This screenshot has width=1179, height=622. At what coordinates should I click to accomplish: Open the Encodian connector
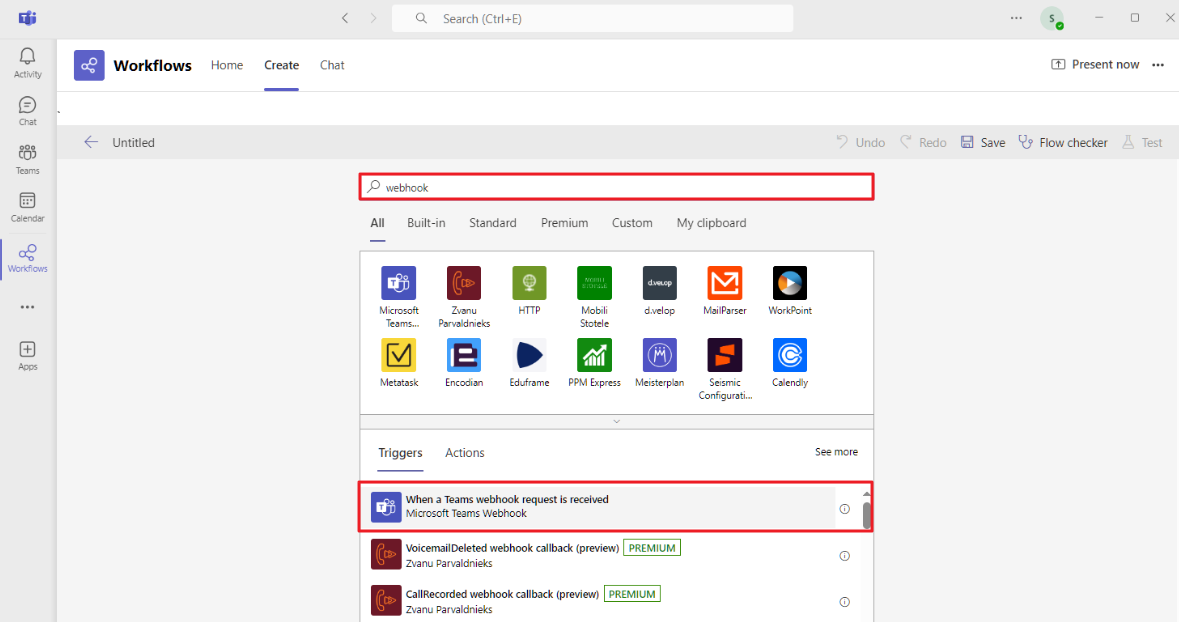click(x=464, y=356)
